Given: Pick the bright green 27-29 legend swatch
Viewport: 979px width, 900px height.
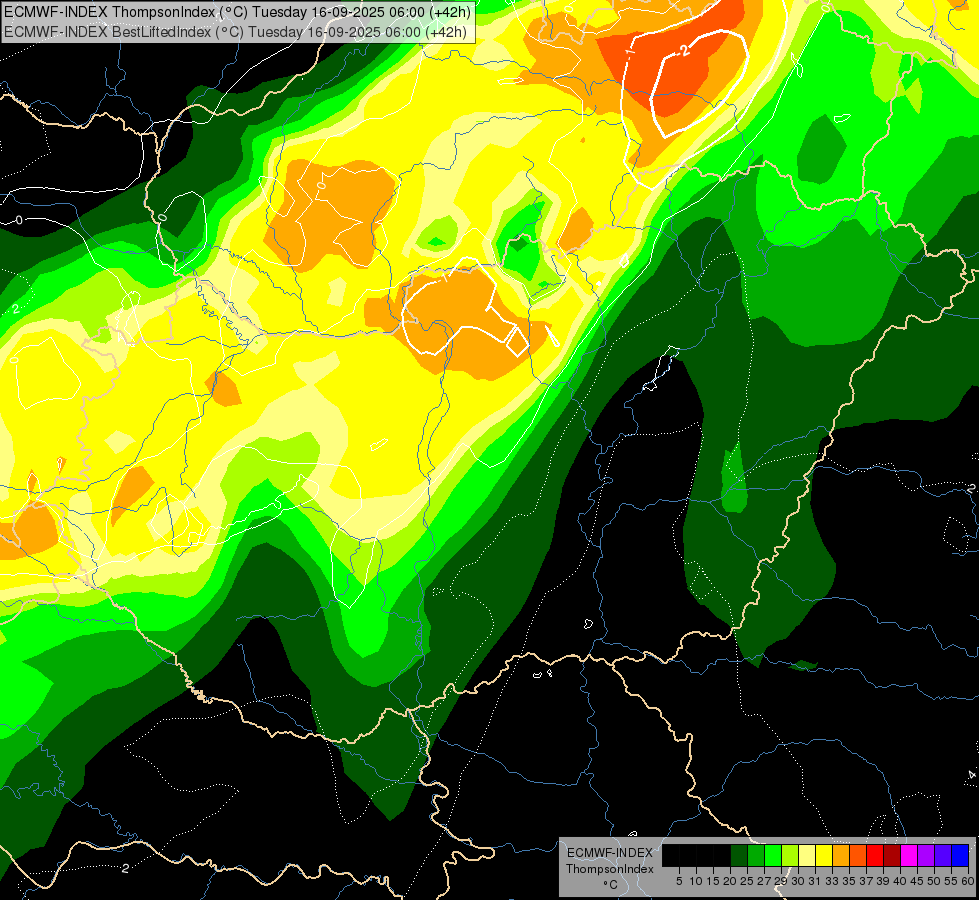Looking at the screenshot, I should point(773,855).
